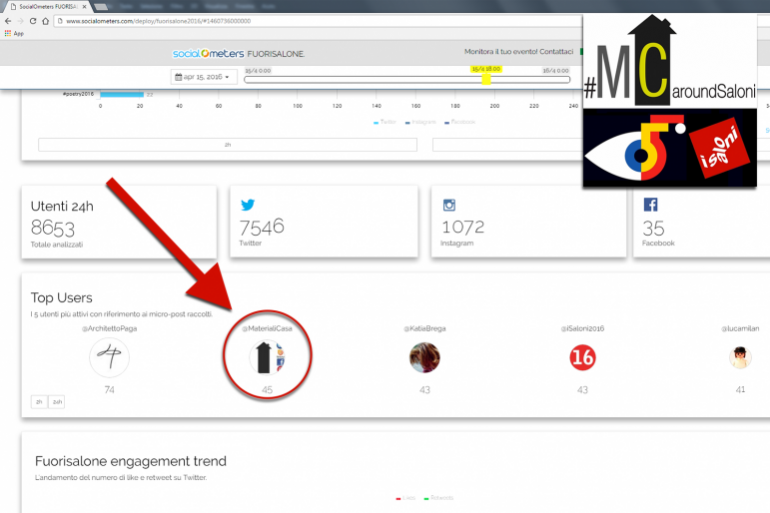This screenshot has width=770, height=513.
Task: Toggle the Twitter legend entry on hashtag chart
Action: (385, 122)
